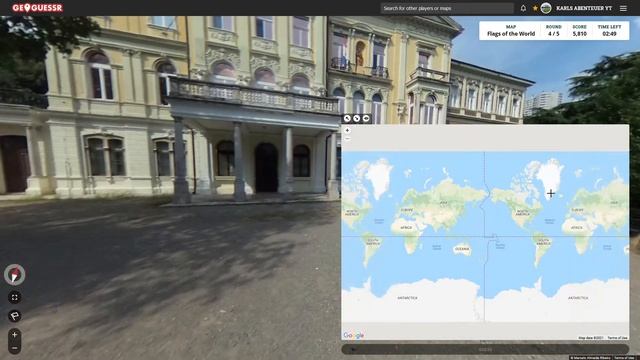This screenshot has height=360, width=640.
Task: Zoom in on the guess map
Action: click(347, 131)
